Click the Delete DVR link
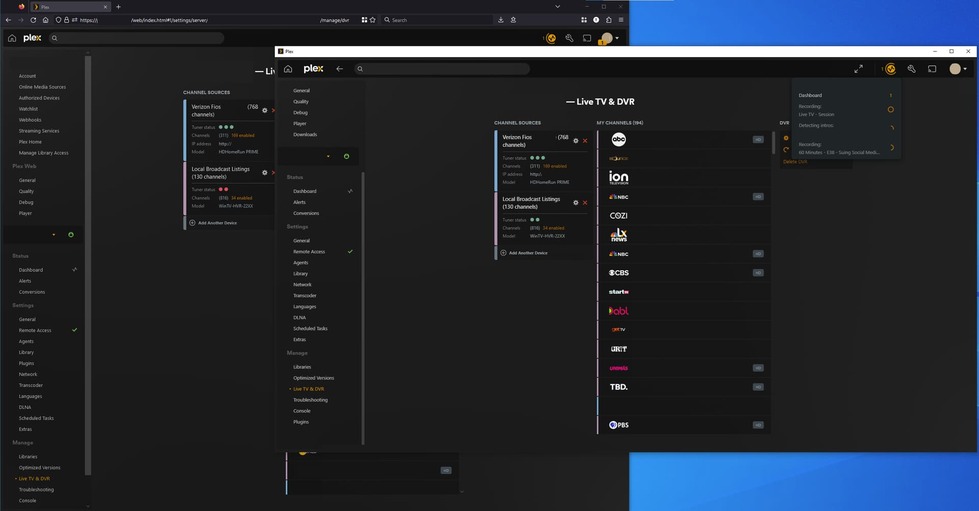979x511 pixels. (x=795, y=162)
